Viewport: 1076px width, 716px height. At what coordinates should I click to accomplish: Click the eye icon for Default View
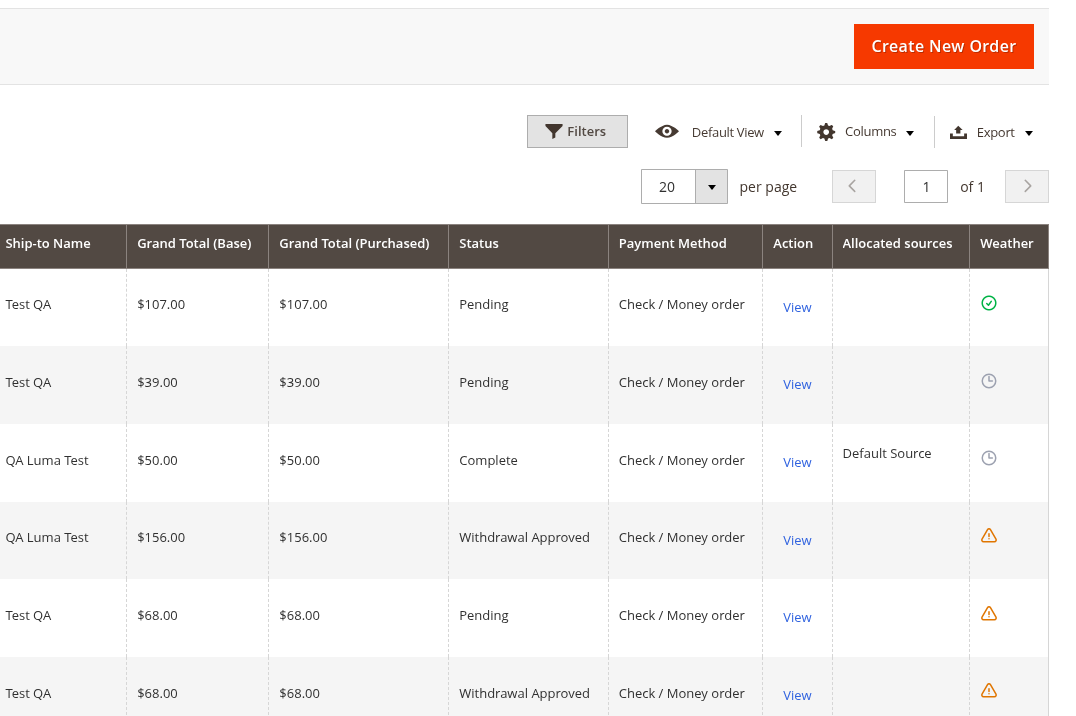coord(666,131)
